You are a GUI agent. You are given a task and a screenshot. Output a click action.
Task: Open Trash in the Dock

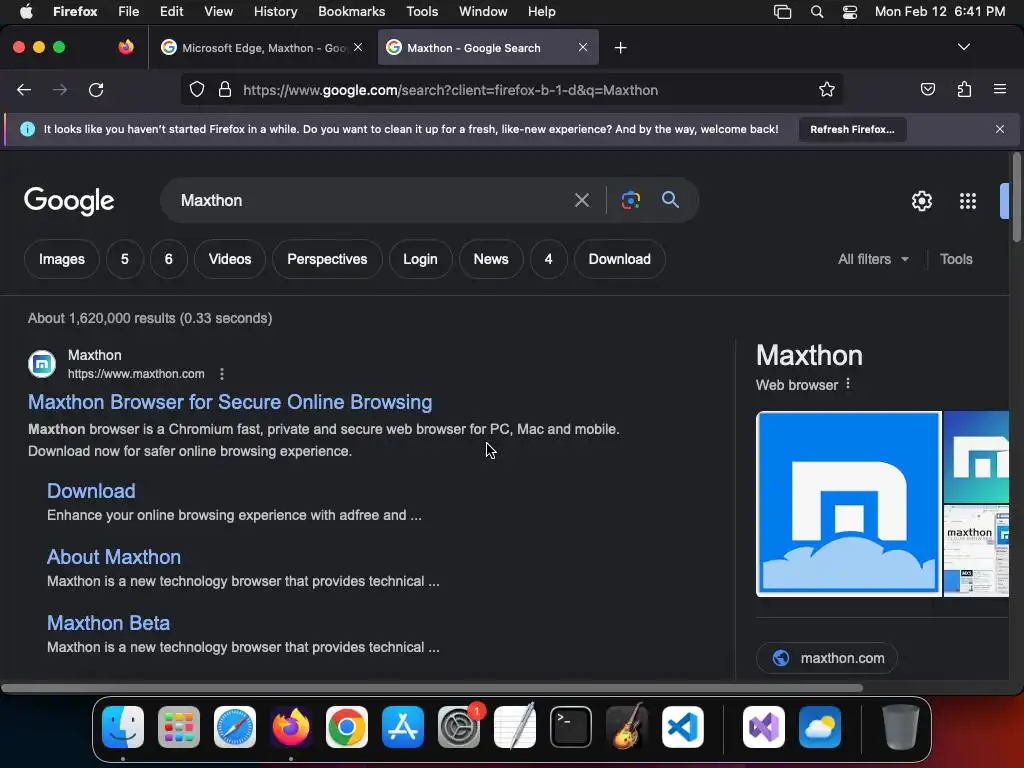(x=901, y=727)
